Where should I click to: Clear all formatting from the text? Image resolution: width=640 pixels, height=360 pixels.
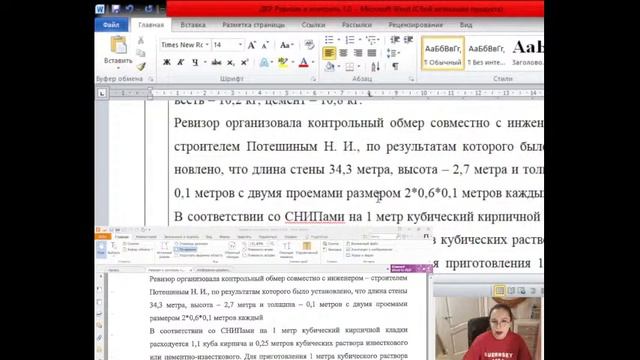(x=309, y=45)
